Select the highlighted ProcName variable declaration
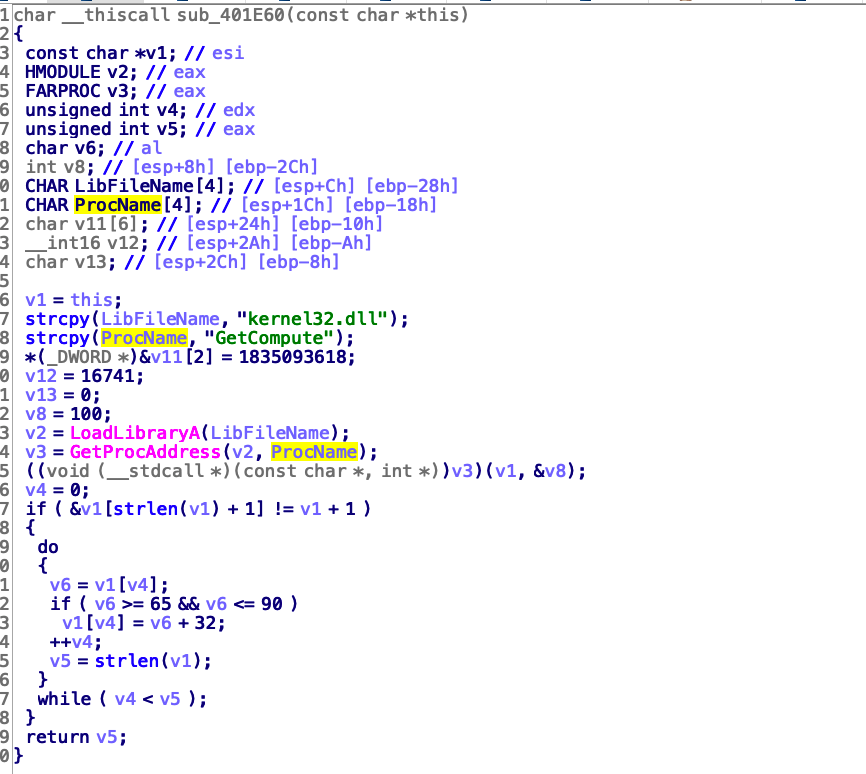 click(x=117, y=204)
